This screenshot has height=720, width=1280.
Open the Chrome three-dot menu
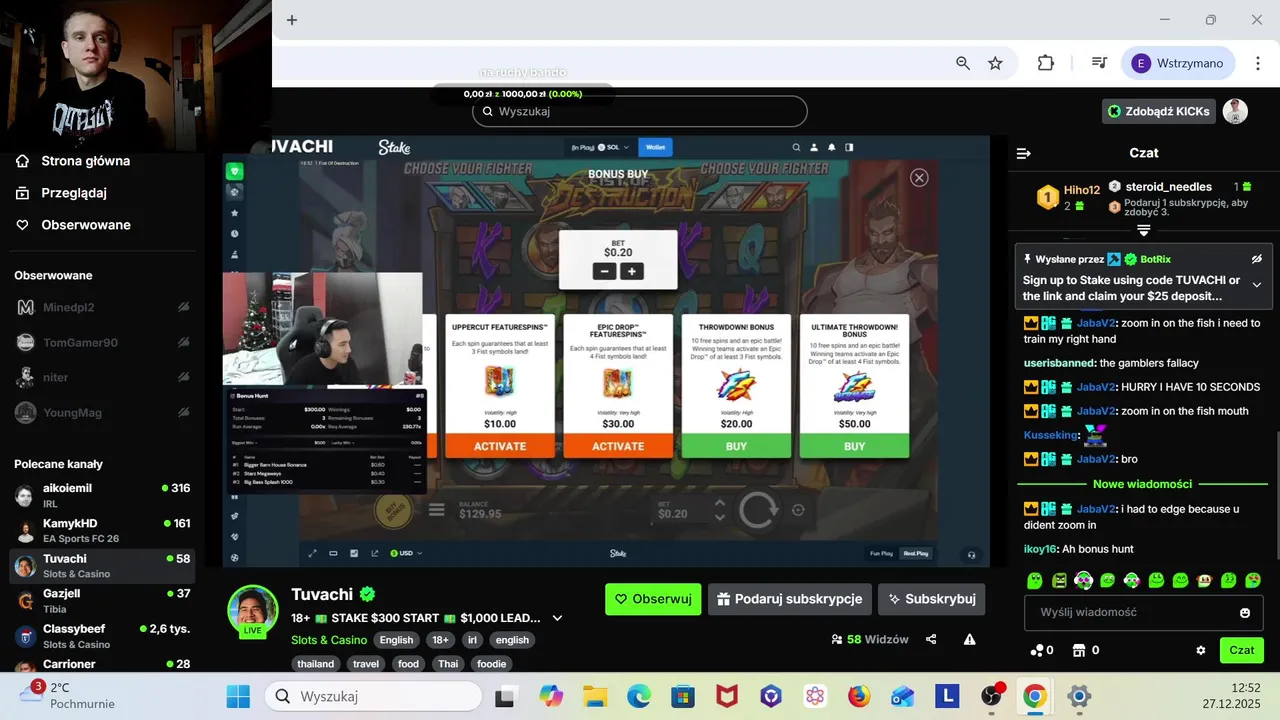(x=1257, y=63)
